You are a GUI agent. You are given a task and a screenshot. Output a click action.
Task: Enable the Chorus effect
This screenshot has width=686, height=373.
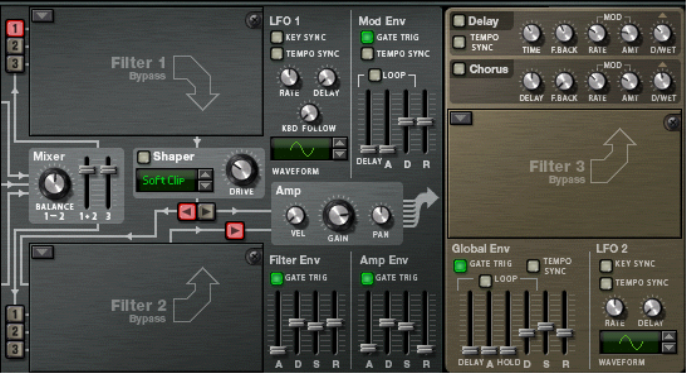click(459, 69)
